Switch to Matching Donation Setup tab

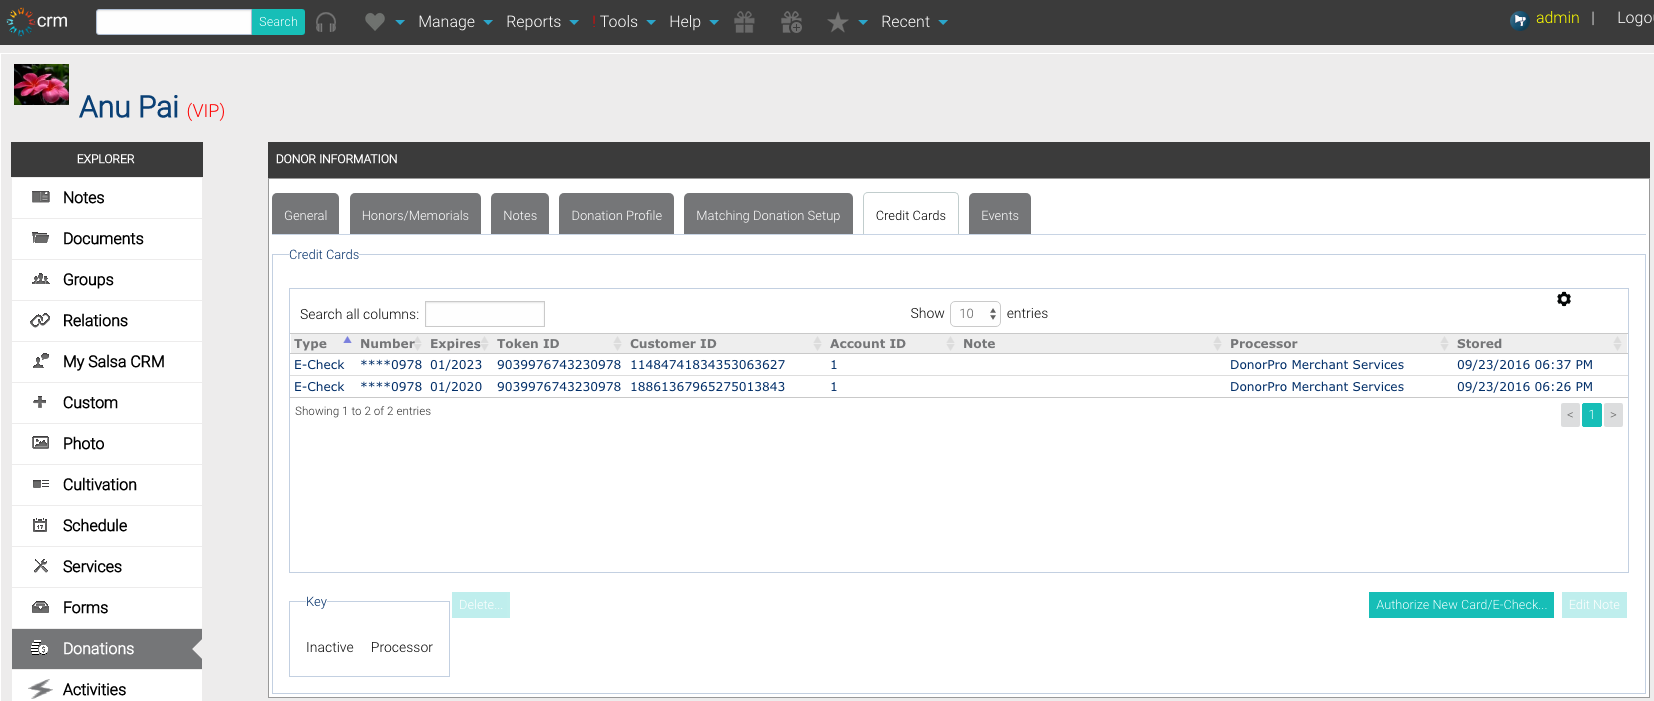coord(768,214)
